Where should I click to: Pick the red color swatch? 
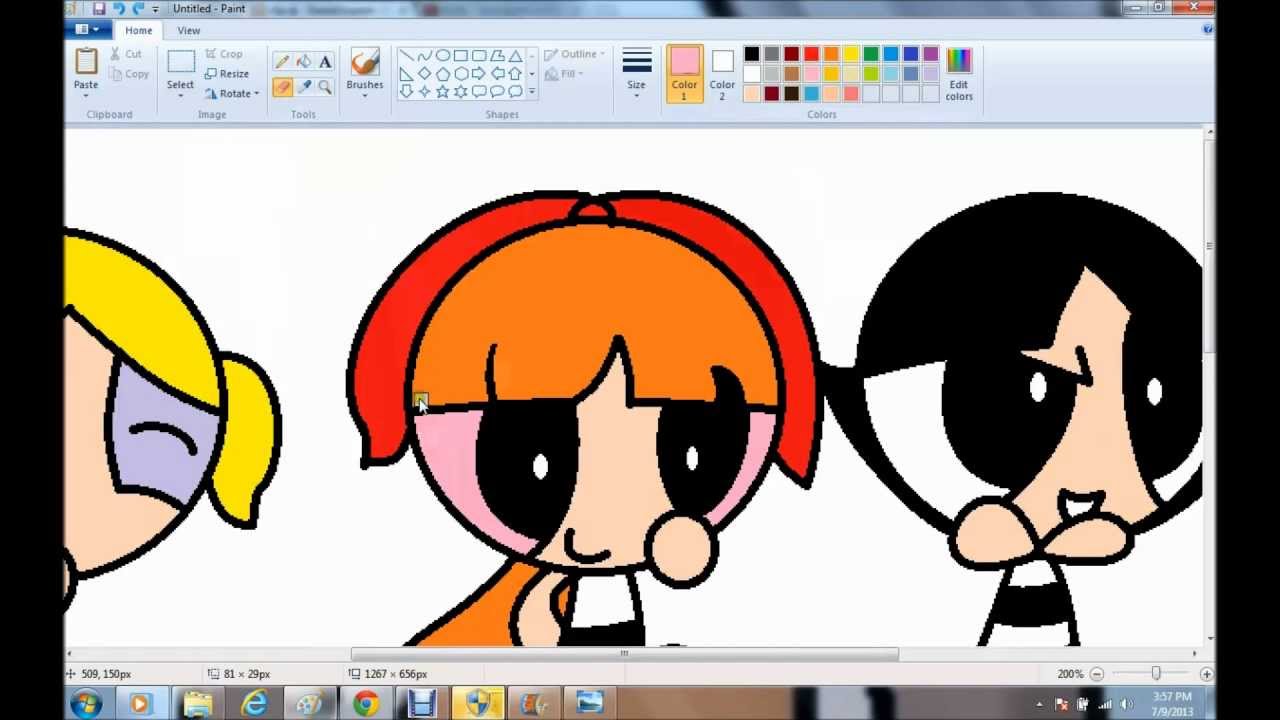click(811, 54)
